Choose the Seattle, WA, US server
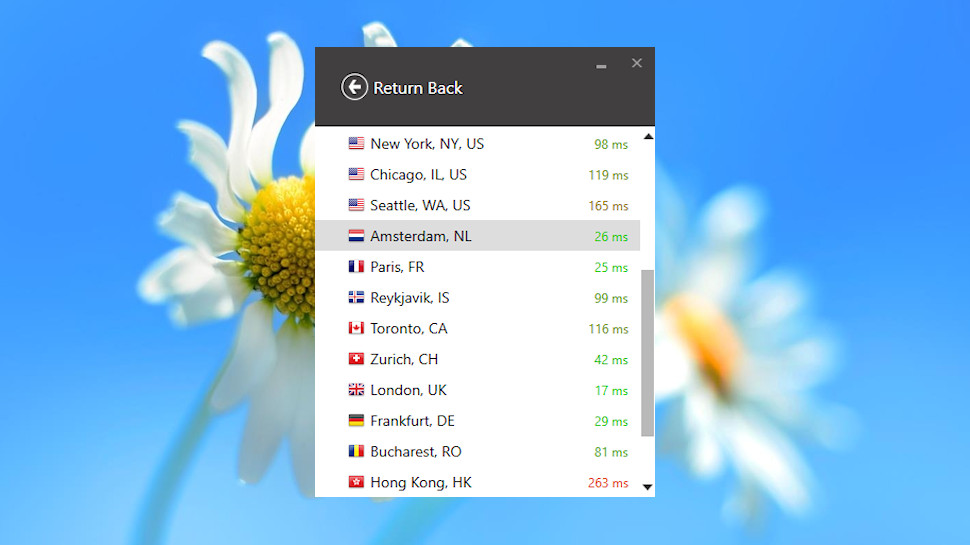This screenshot has height=545, width=970. point(478,205)
